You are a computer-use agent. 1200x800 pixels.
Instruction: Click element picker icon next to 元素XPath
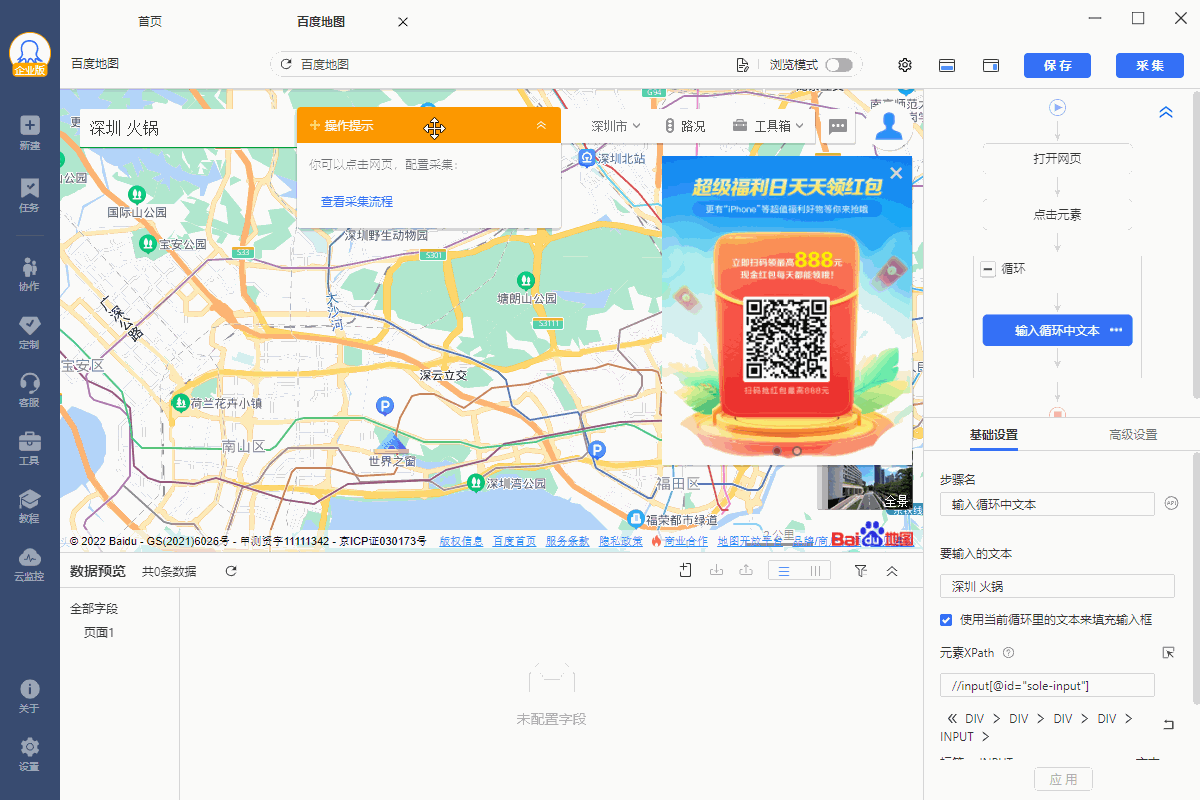pyautogui.click(x=1168, y=652)
